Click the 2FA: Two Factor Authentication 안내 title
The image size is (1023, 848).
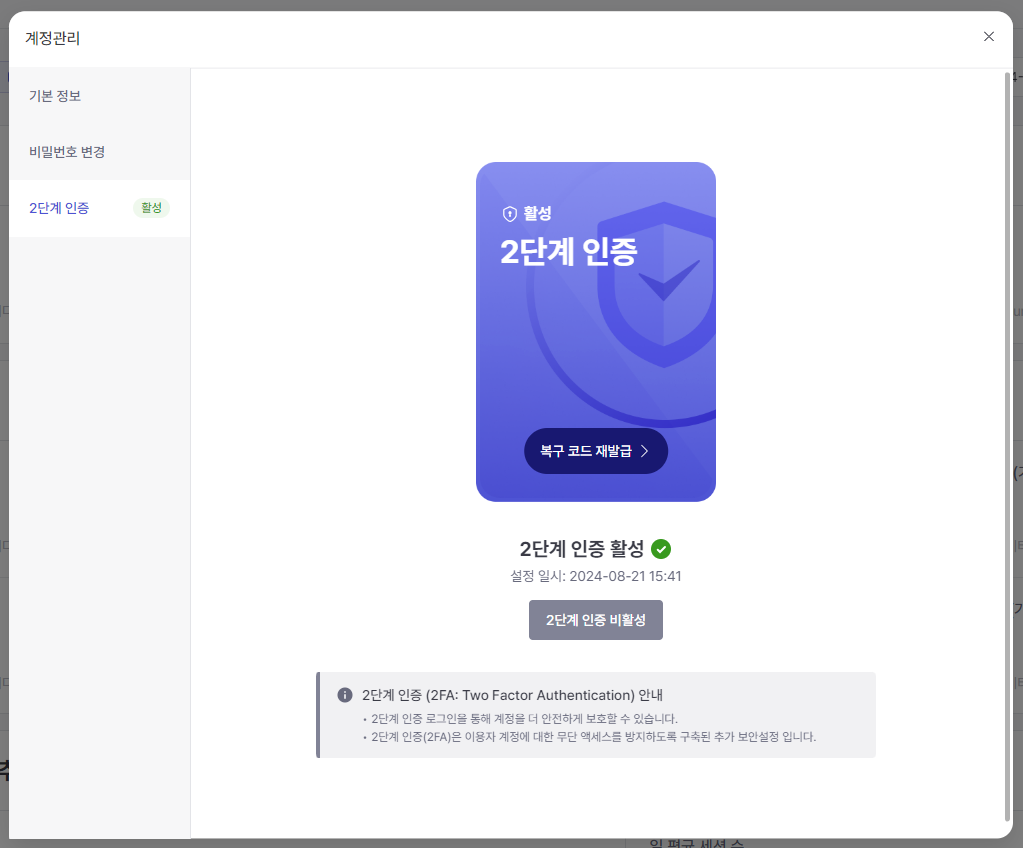(x=512, y=695)
